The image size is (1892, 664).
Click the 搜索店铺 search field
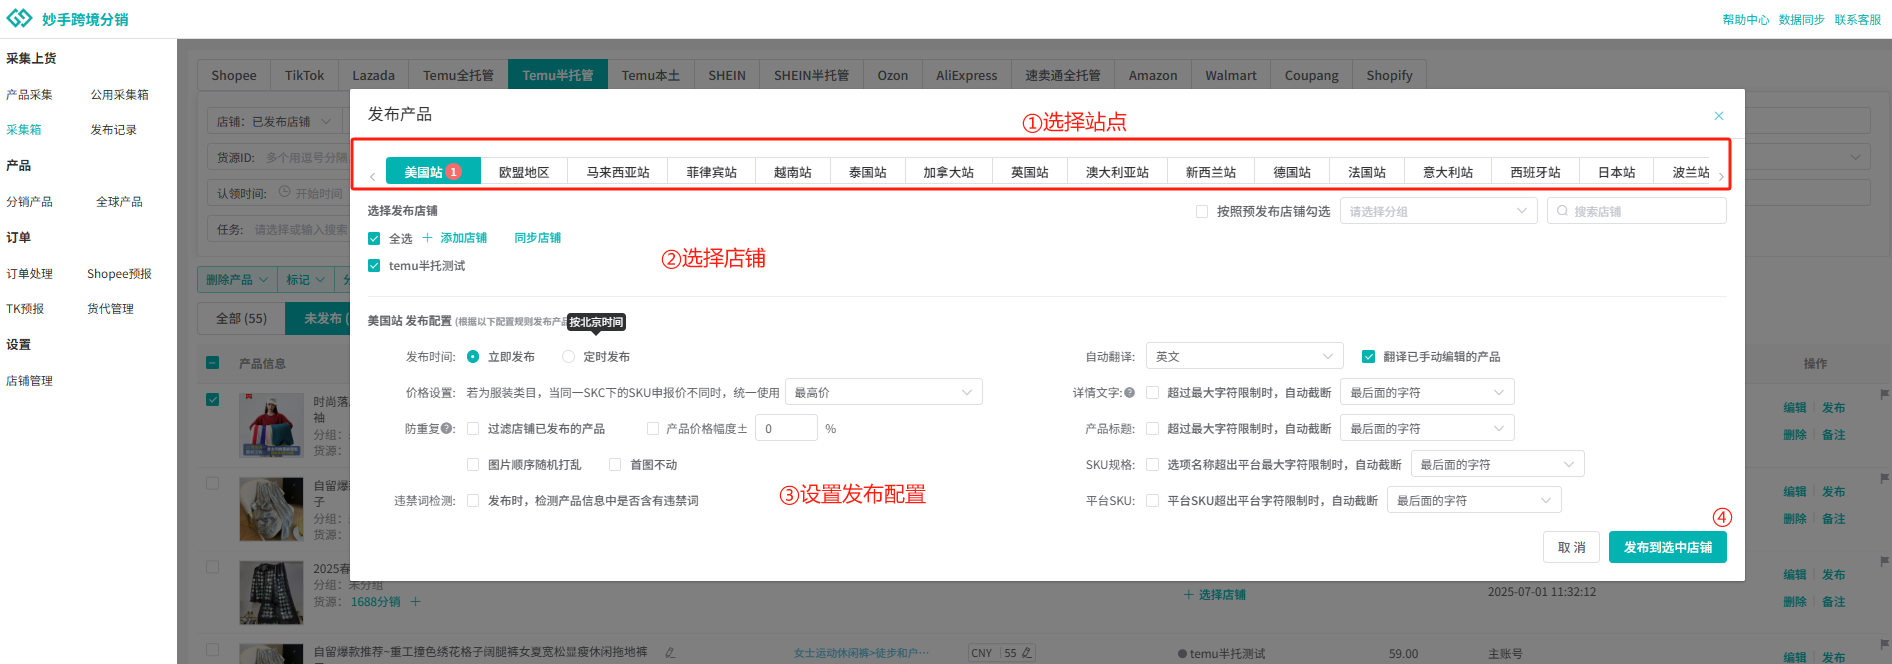pyautogui.click(x=1636, y=211)
